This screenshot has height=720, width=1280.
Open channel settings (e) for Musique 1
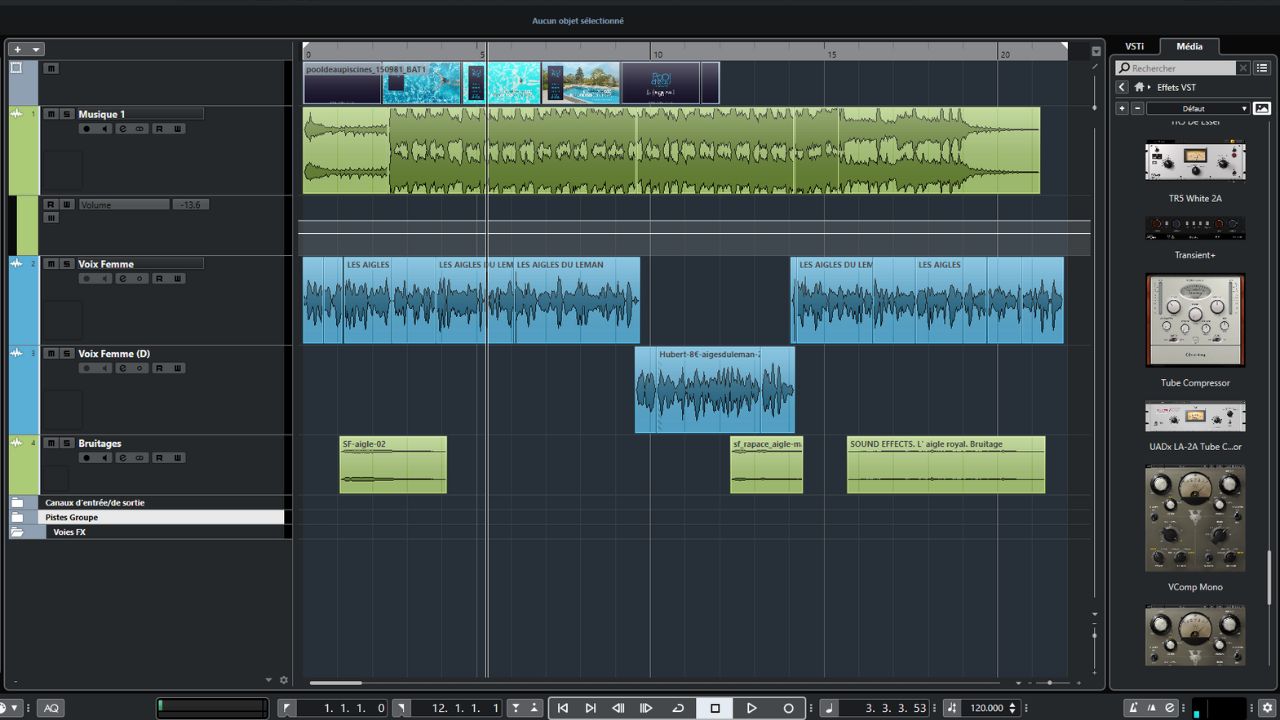click(123, 129)
